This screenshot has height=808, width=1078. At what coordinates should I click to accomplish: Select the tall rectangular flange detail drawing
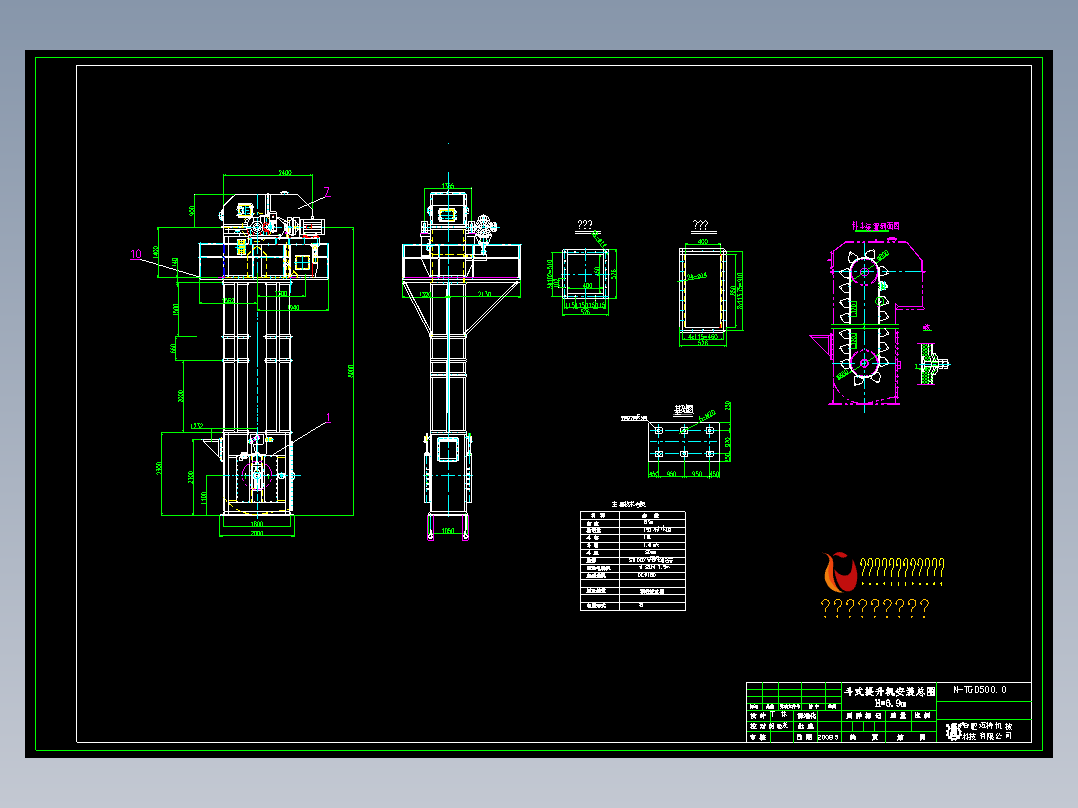point(703,290)
